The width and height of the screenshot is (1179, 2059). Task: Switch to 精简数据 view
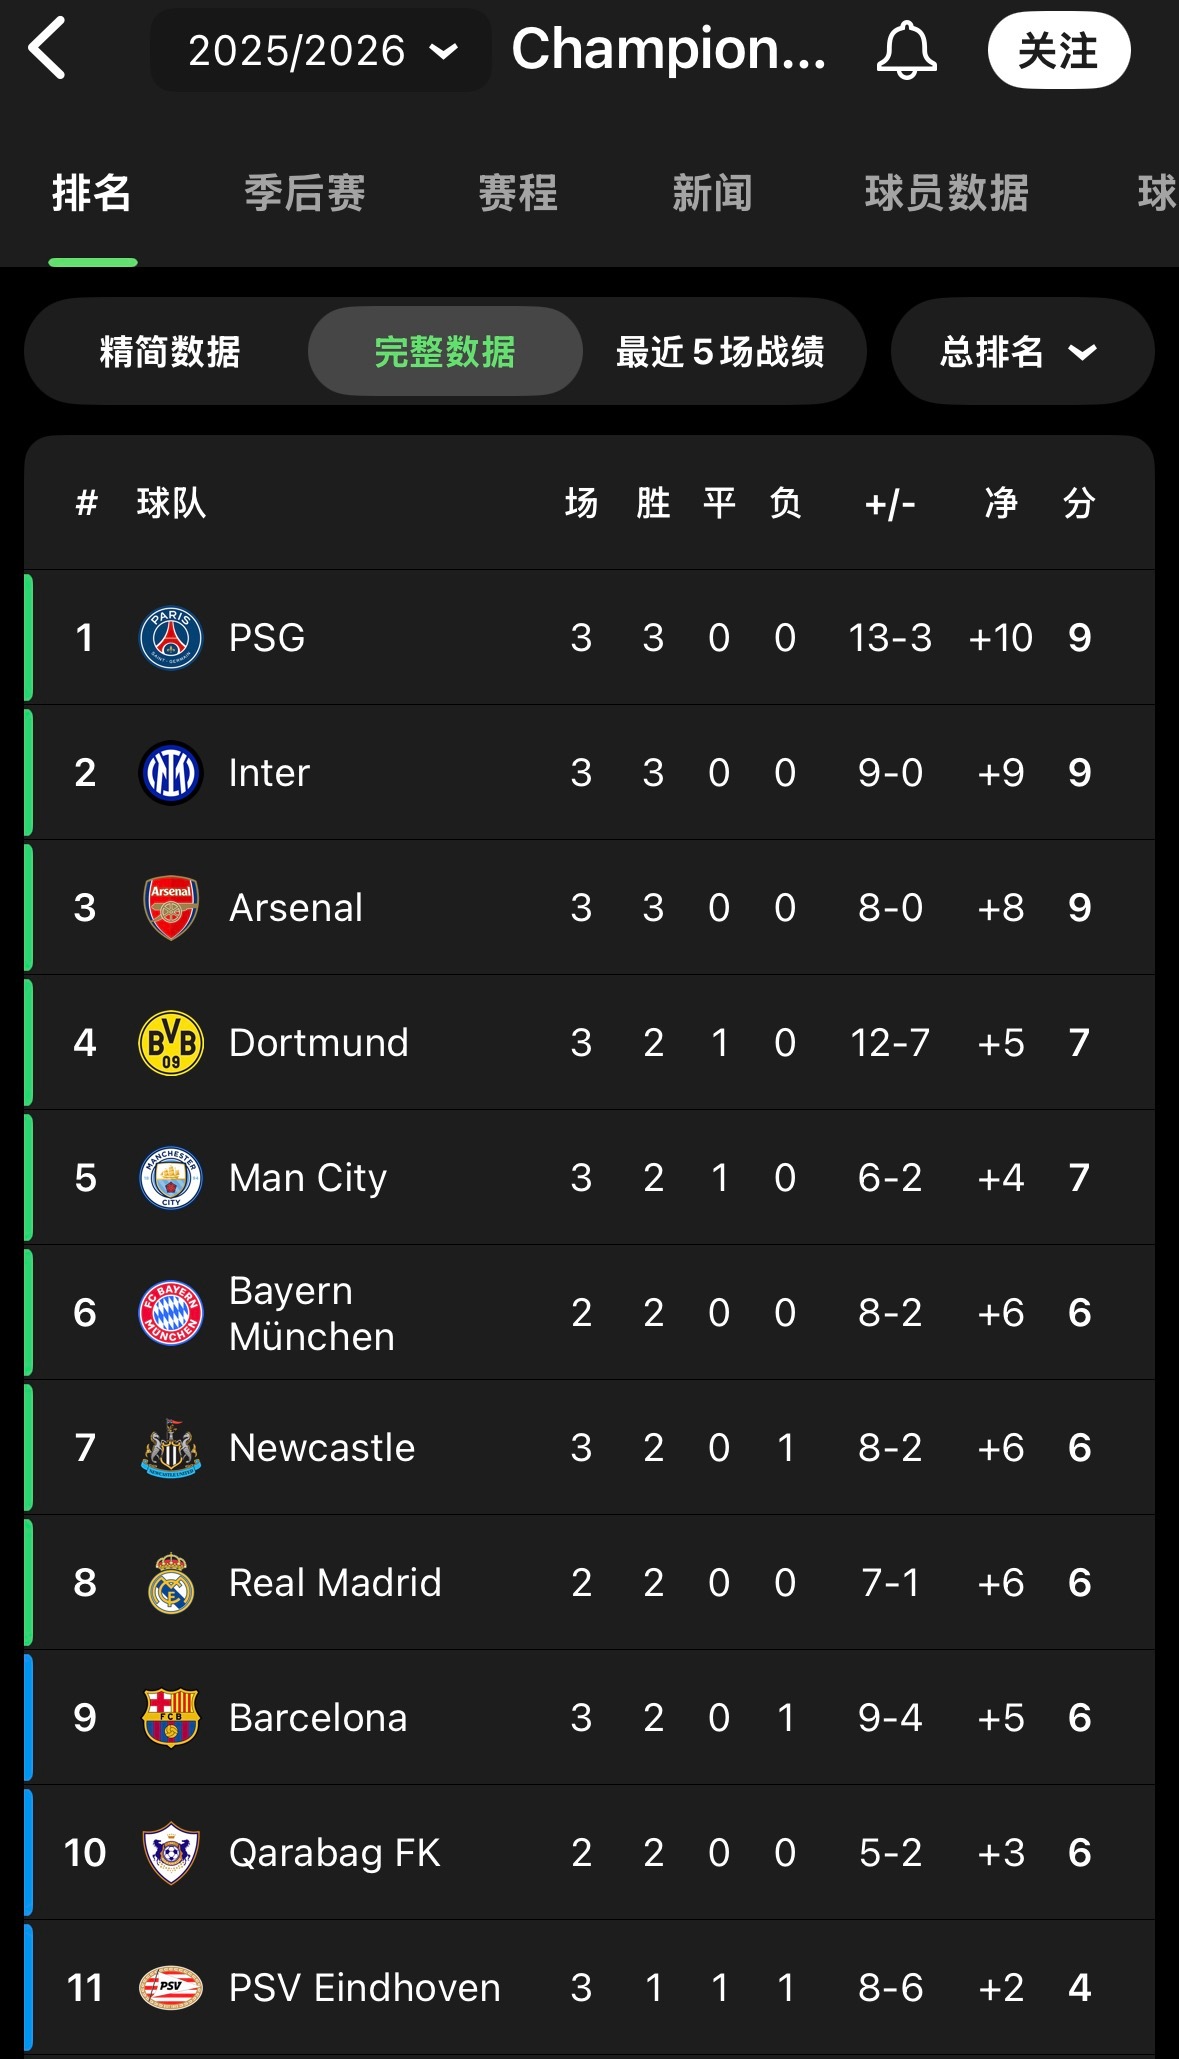click(170, 352)
